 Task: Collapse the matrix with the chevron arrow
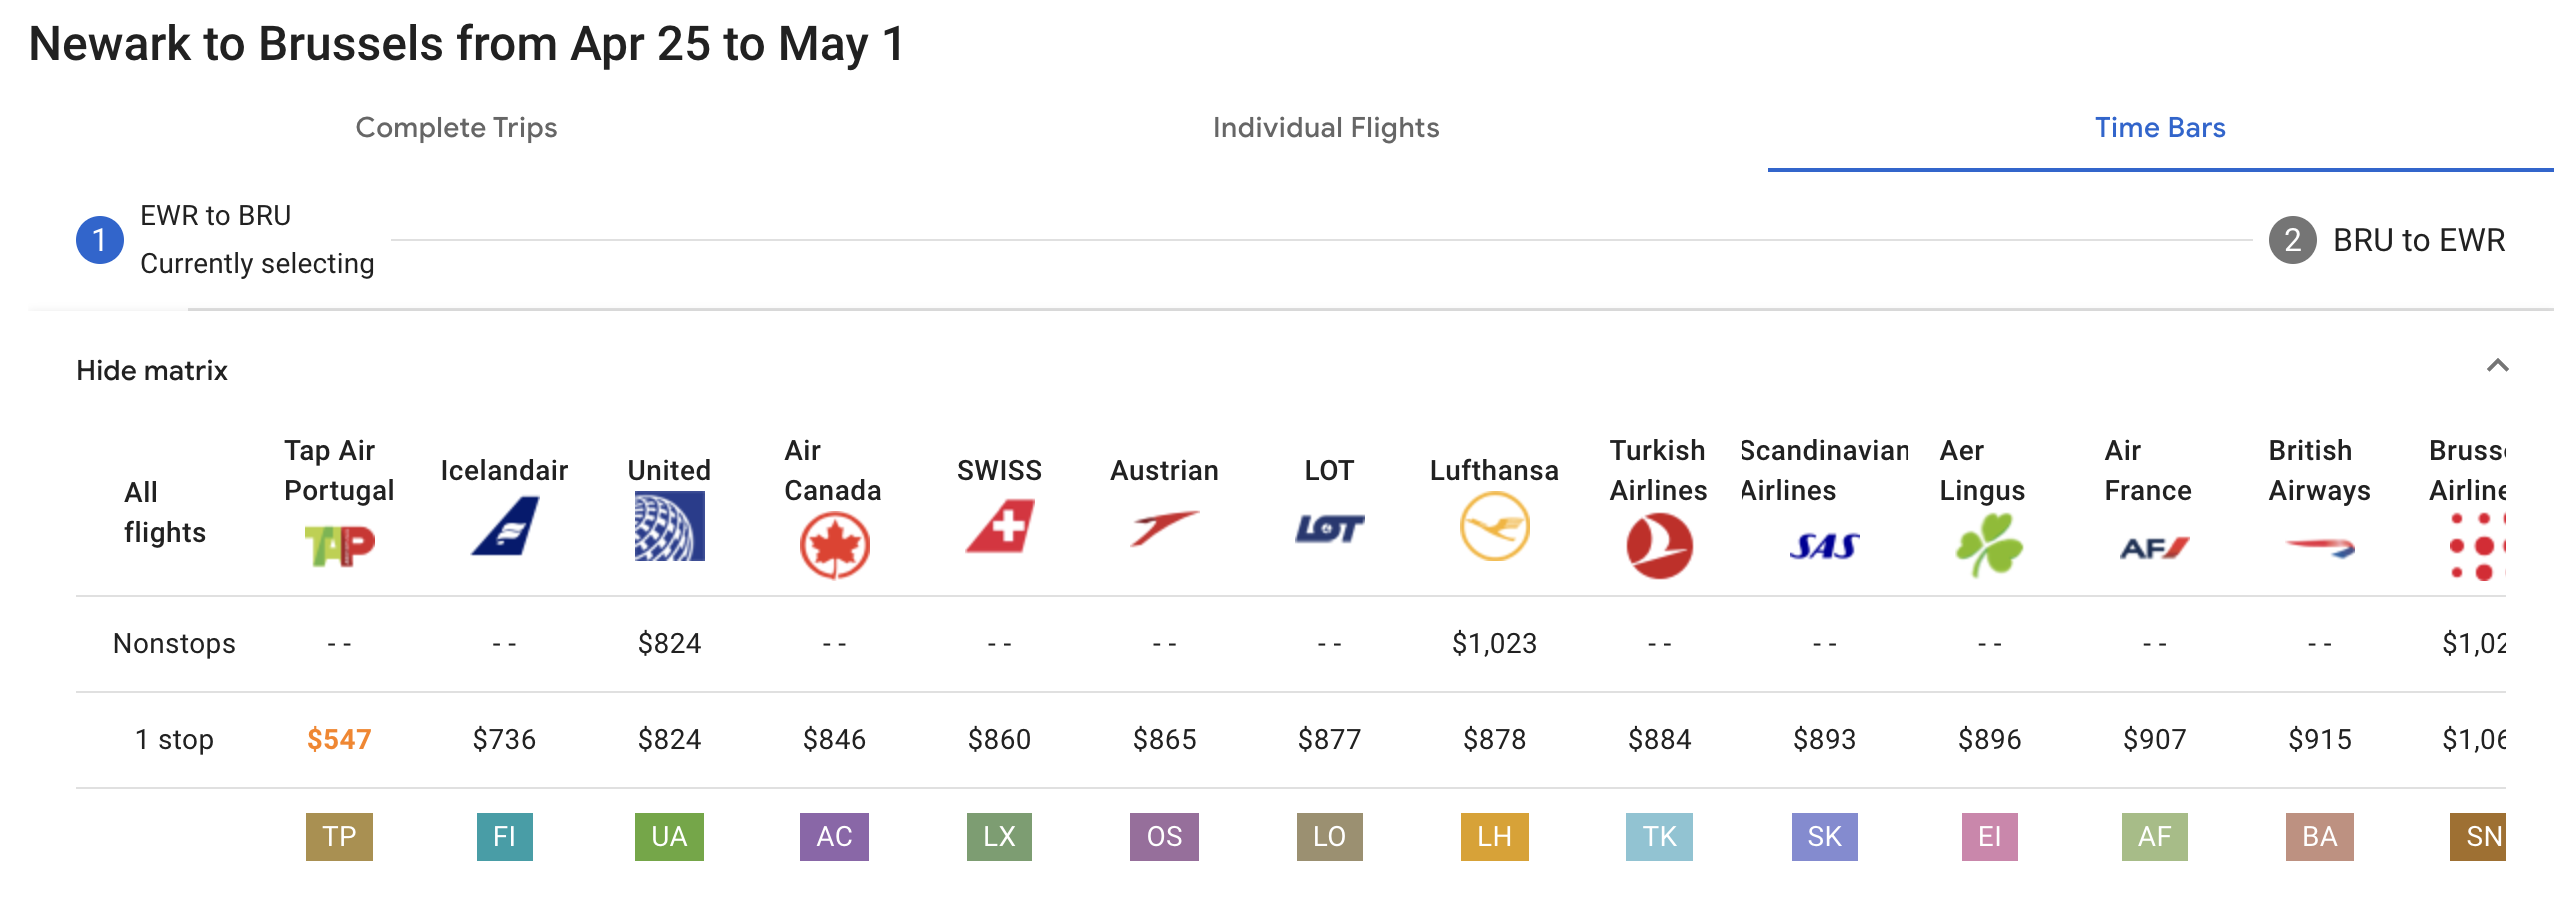(x=2497, y=366)
